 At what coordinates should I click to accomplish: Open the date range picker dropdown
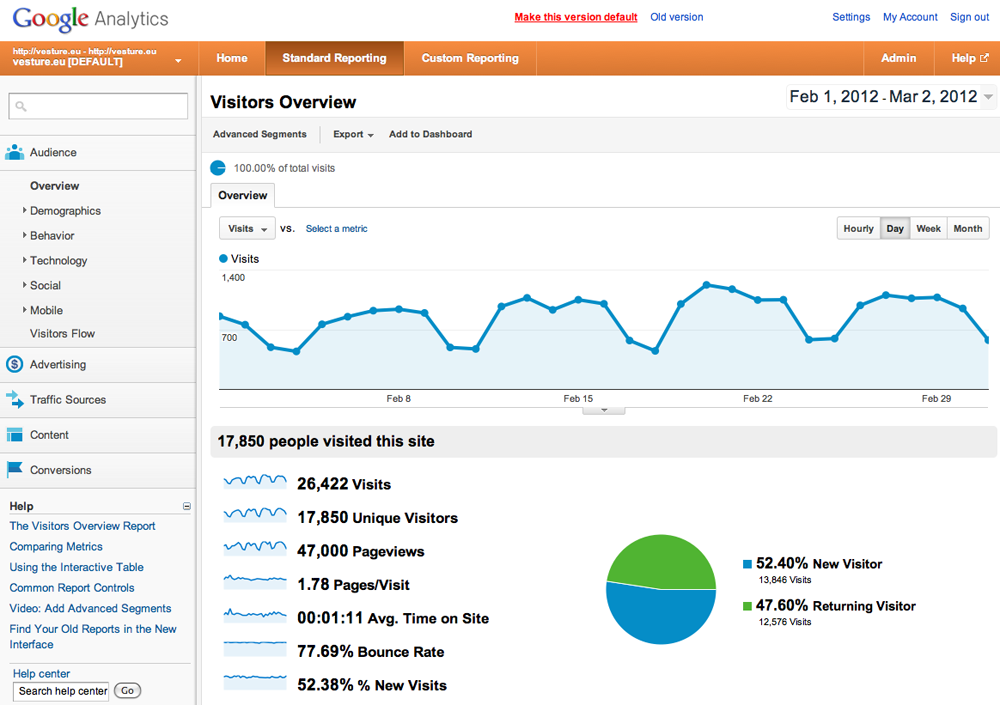click(989, 97)
